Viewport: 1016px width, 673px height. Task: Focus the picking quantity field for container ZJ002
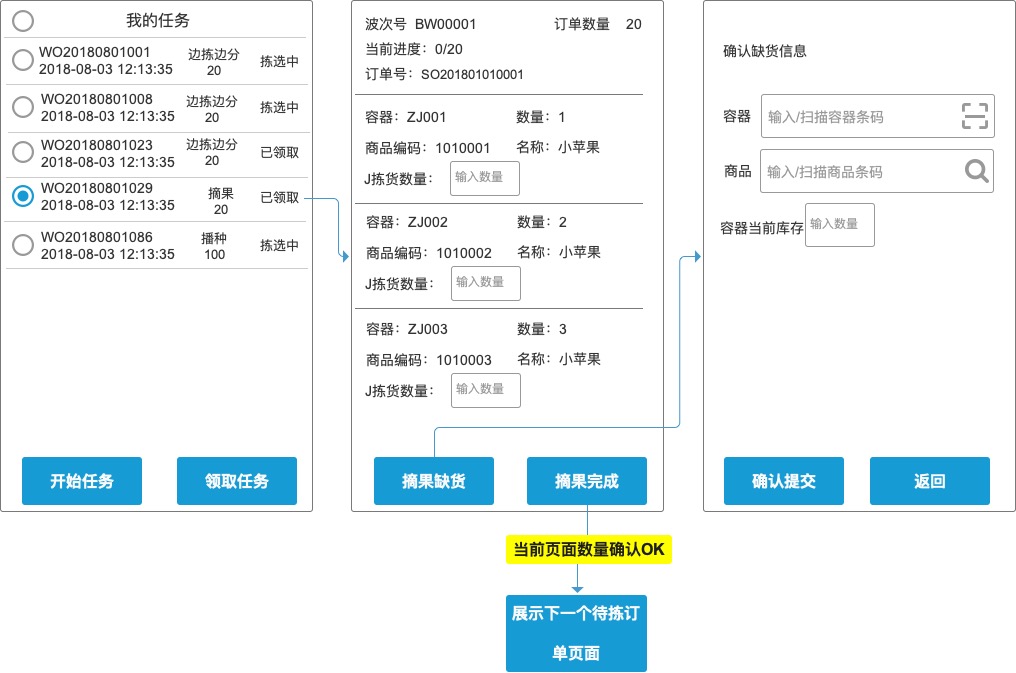485,283
